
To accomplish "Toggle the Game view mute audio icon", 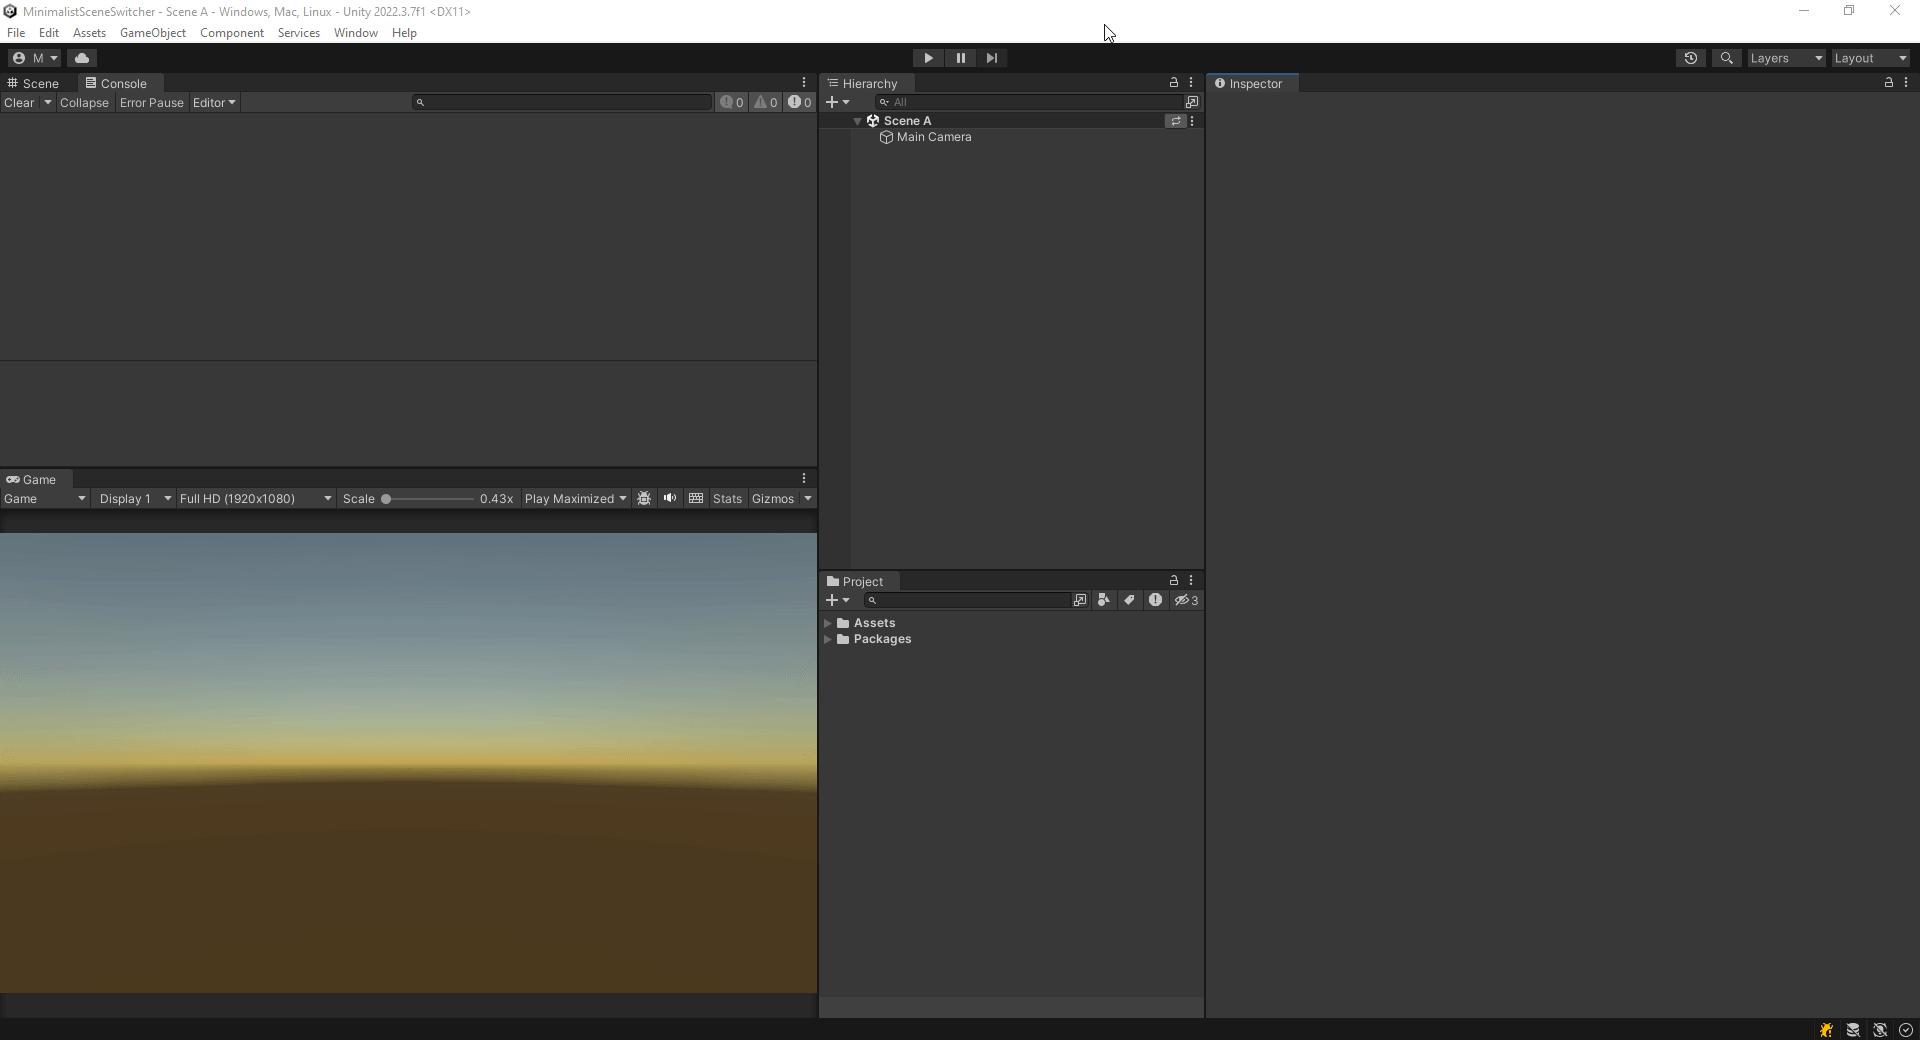I will 670,498.
